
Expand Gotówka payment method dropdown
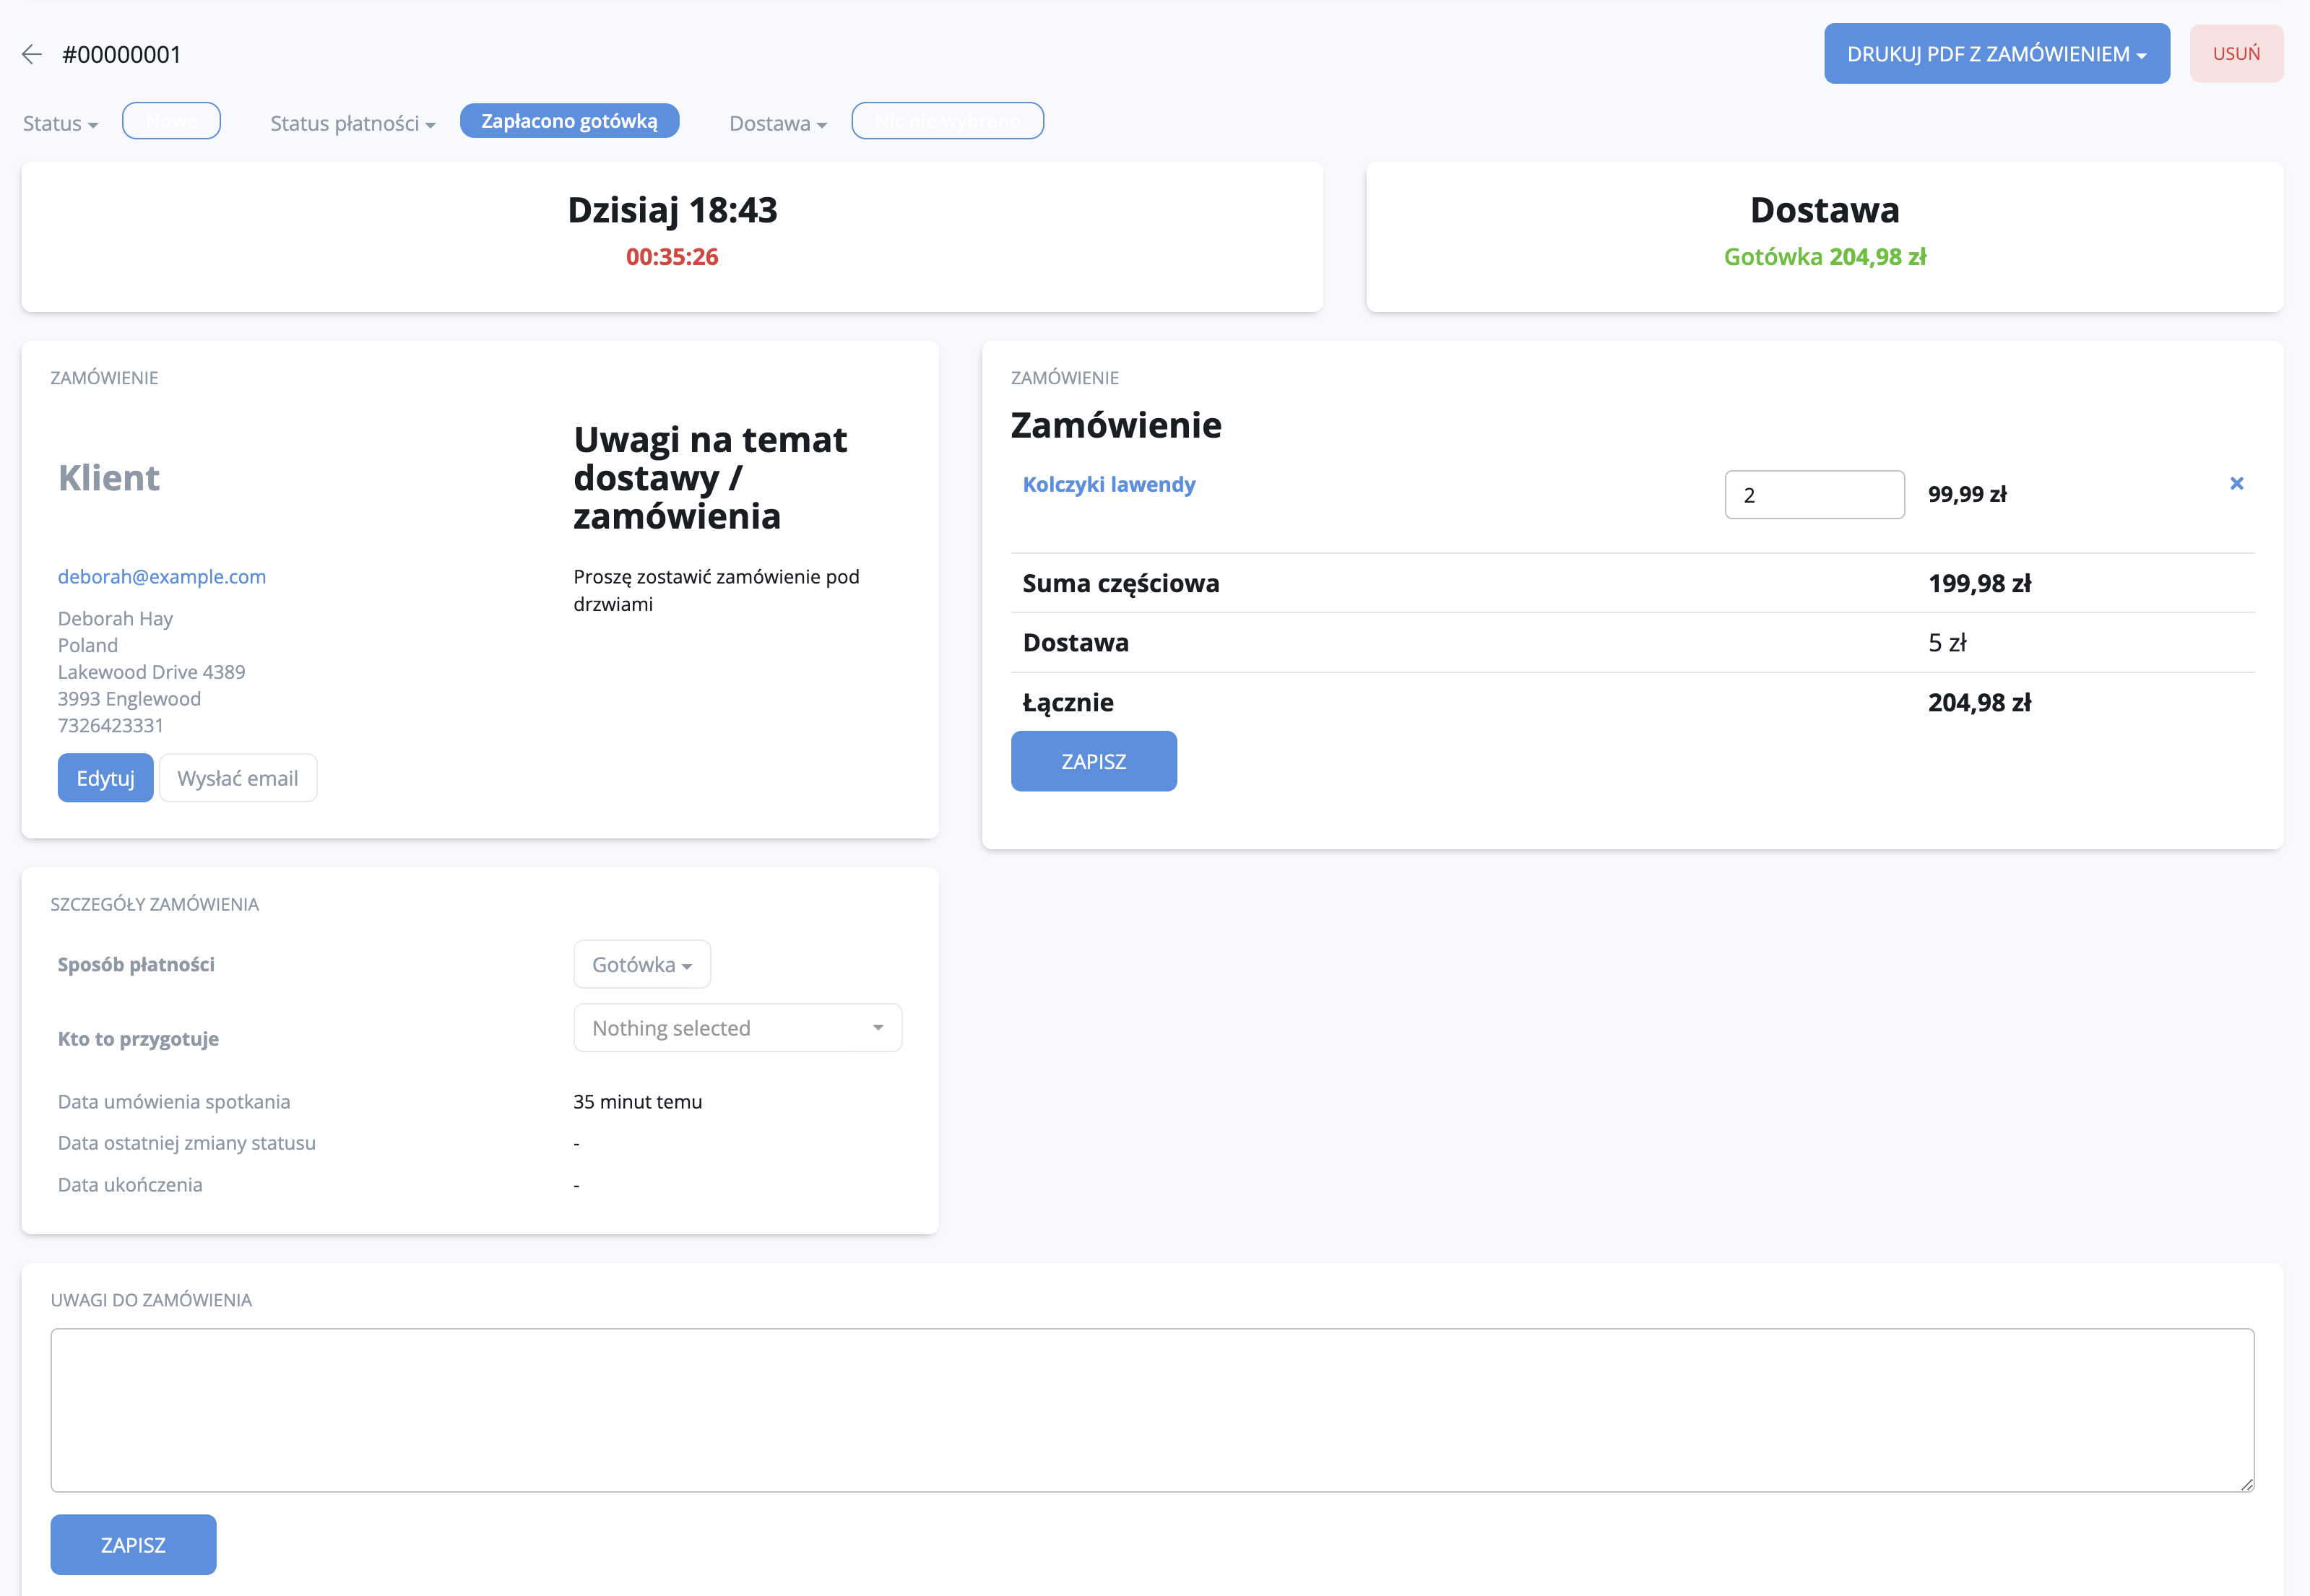pyautogui.click(x=641, y=965)
